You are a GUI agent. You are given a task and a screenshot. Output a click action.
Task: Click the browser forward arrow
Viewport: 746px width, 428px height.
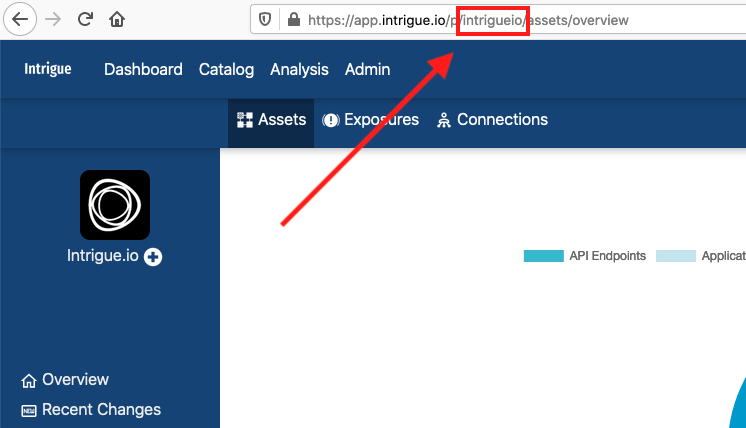click(x=53, y=19)
